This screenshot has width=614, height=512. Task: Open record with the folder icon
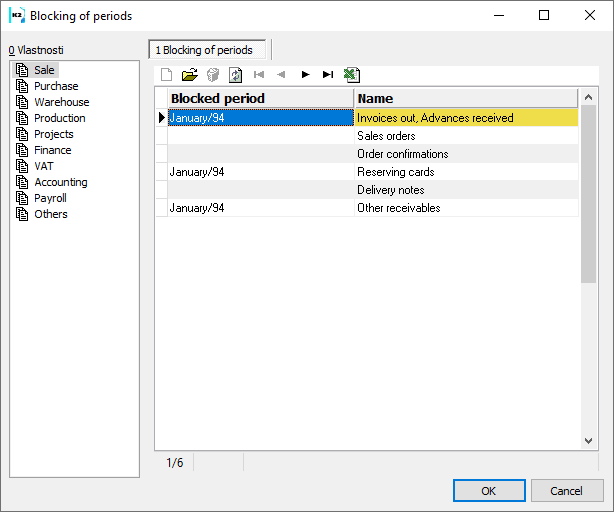(x=190, y=74)
